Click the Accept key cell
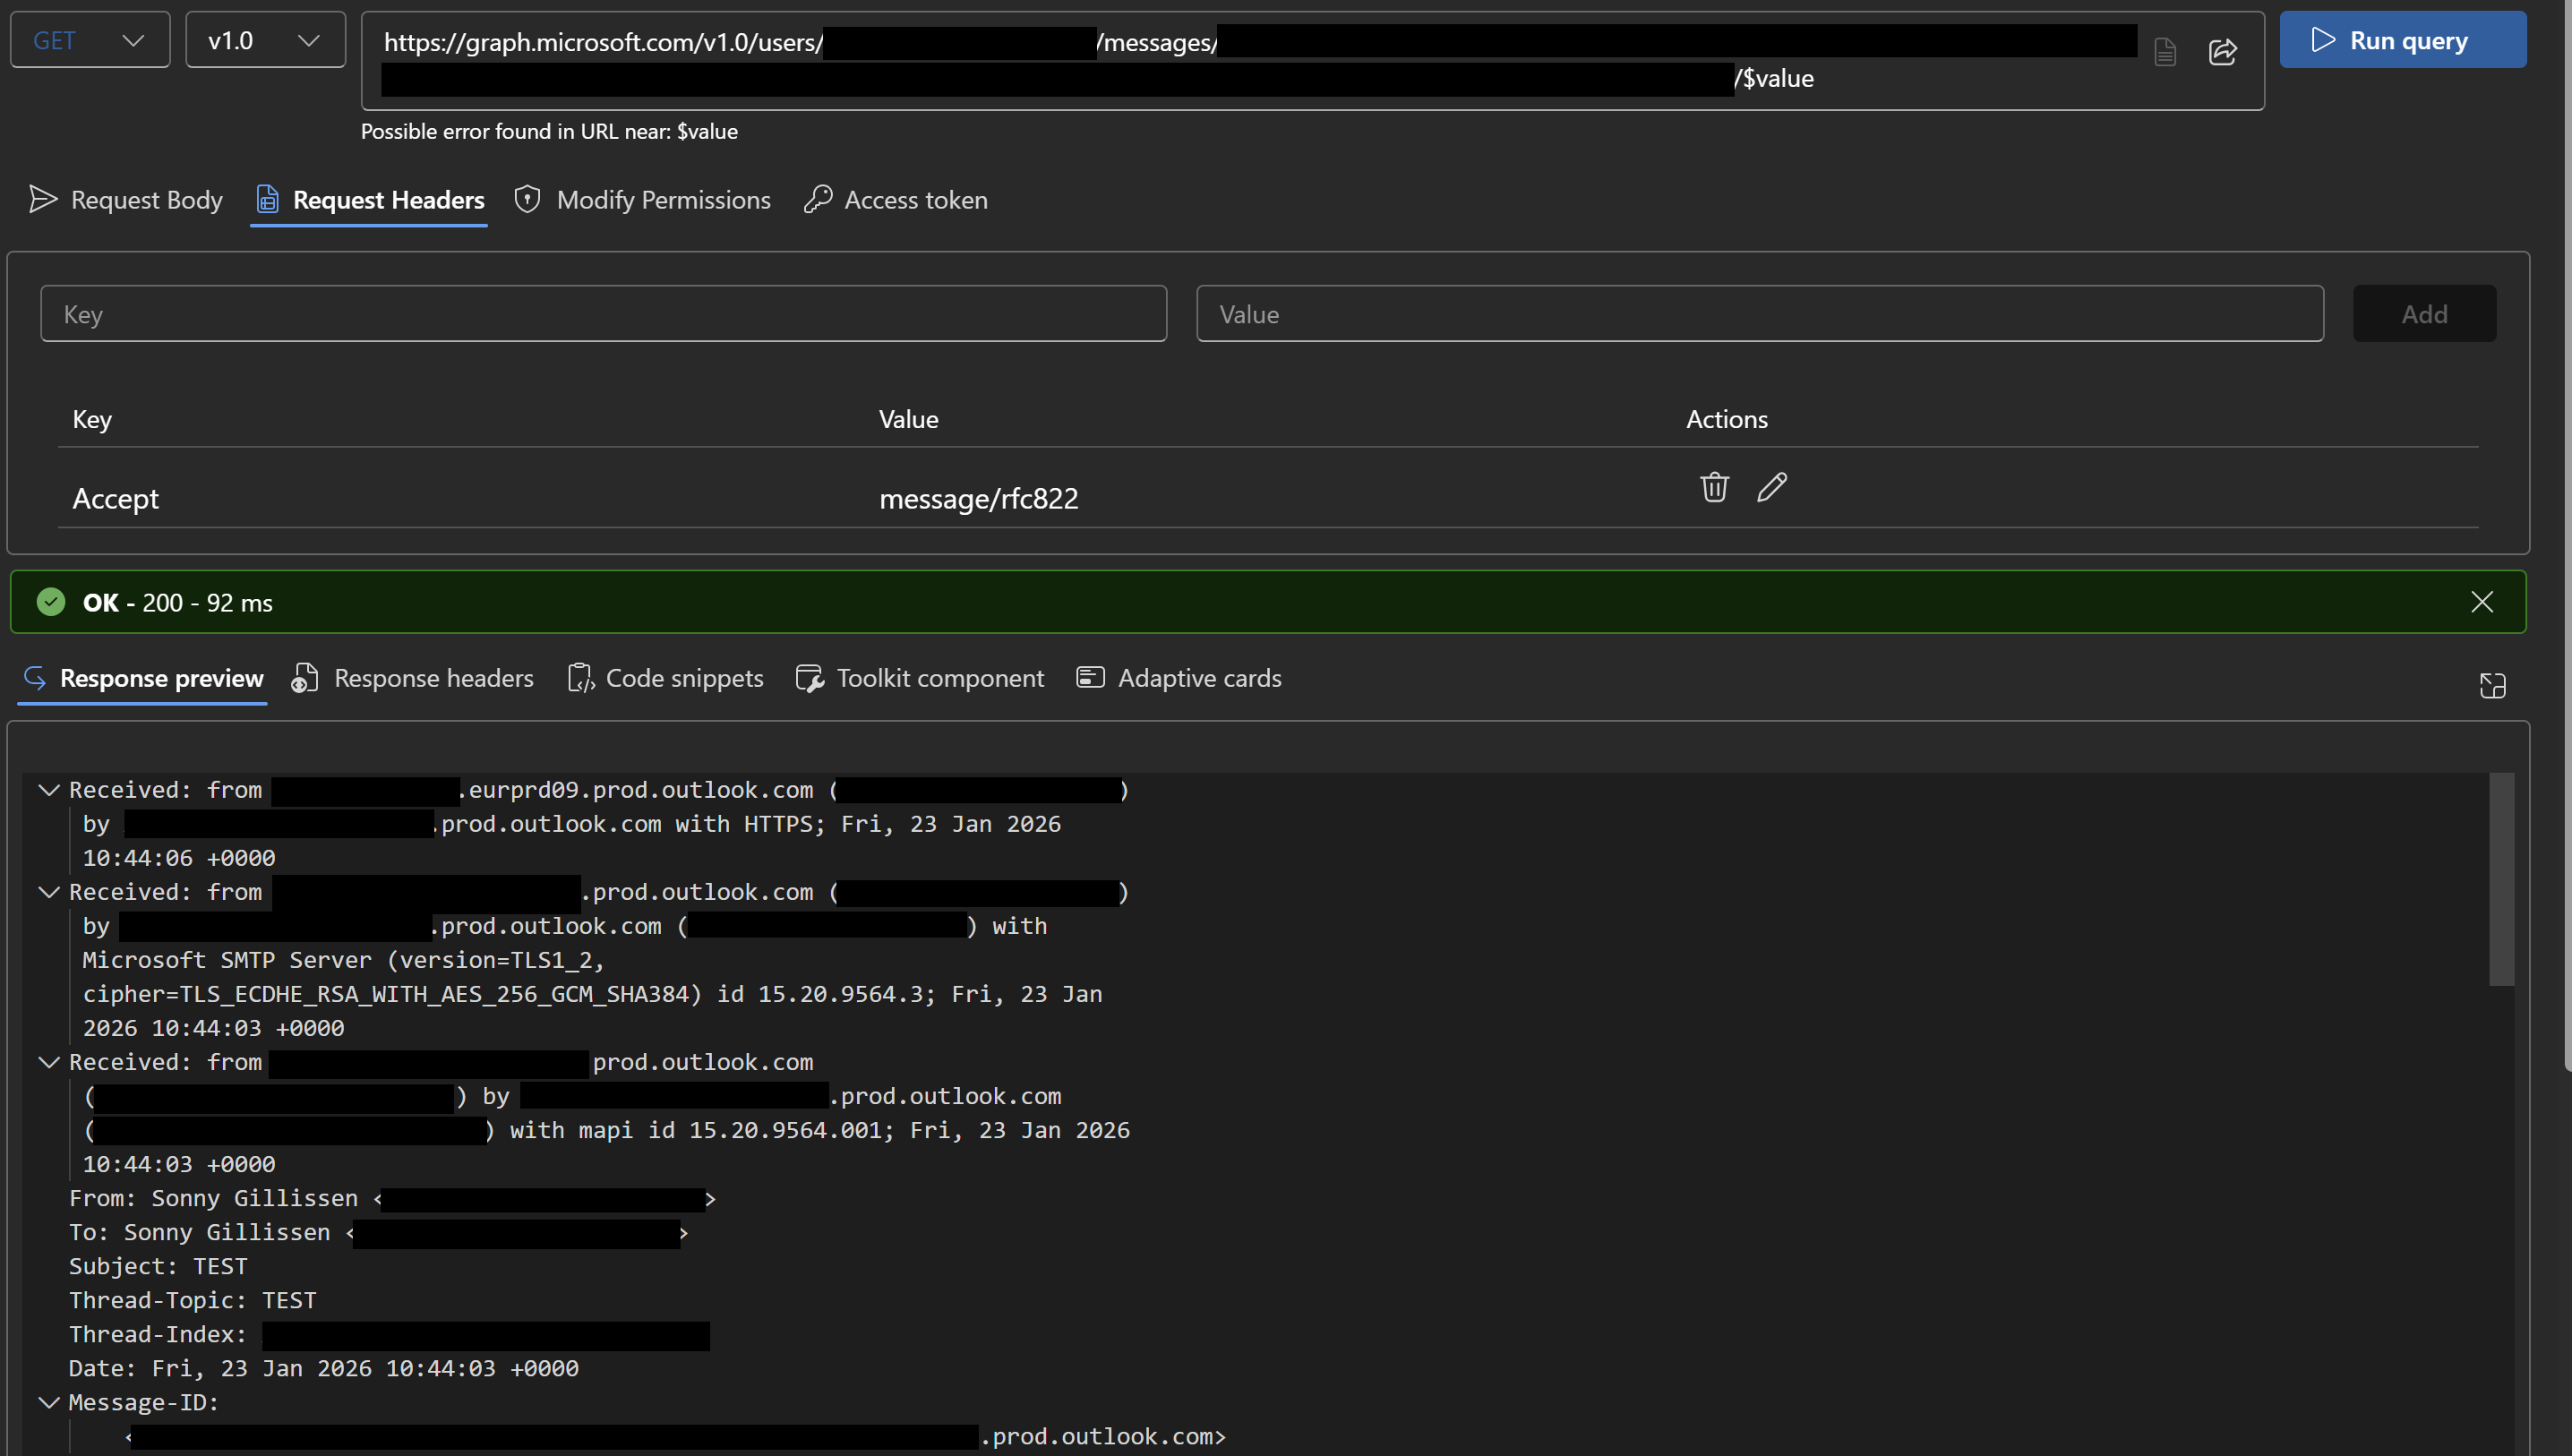 (x=115, y=498)
